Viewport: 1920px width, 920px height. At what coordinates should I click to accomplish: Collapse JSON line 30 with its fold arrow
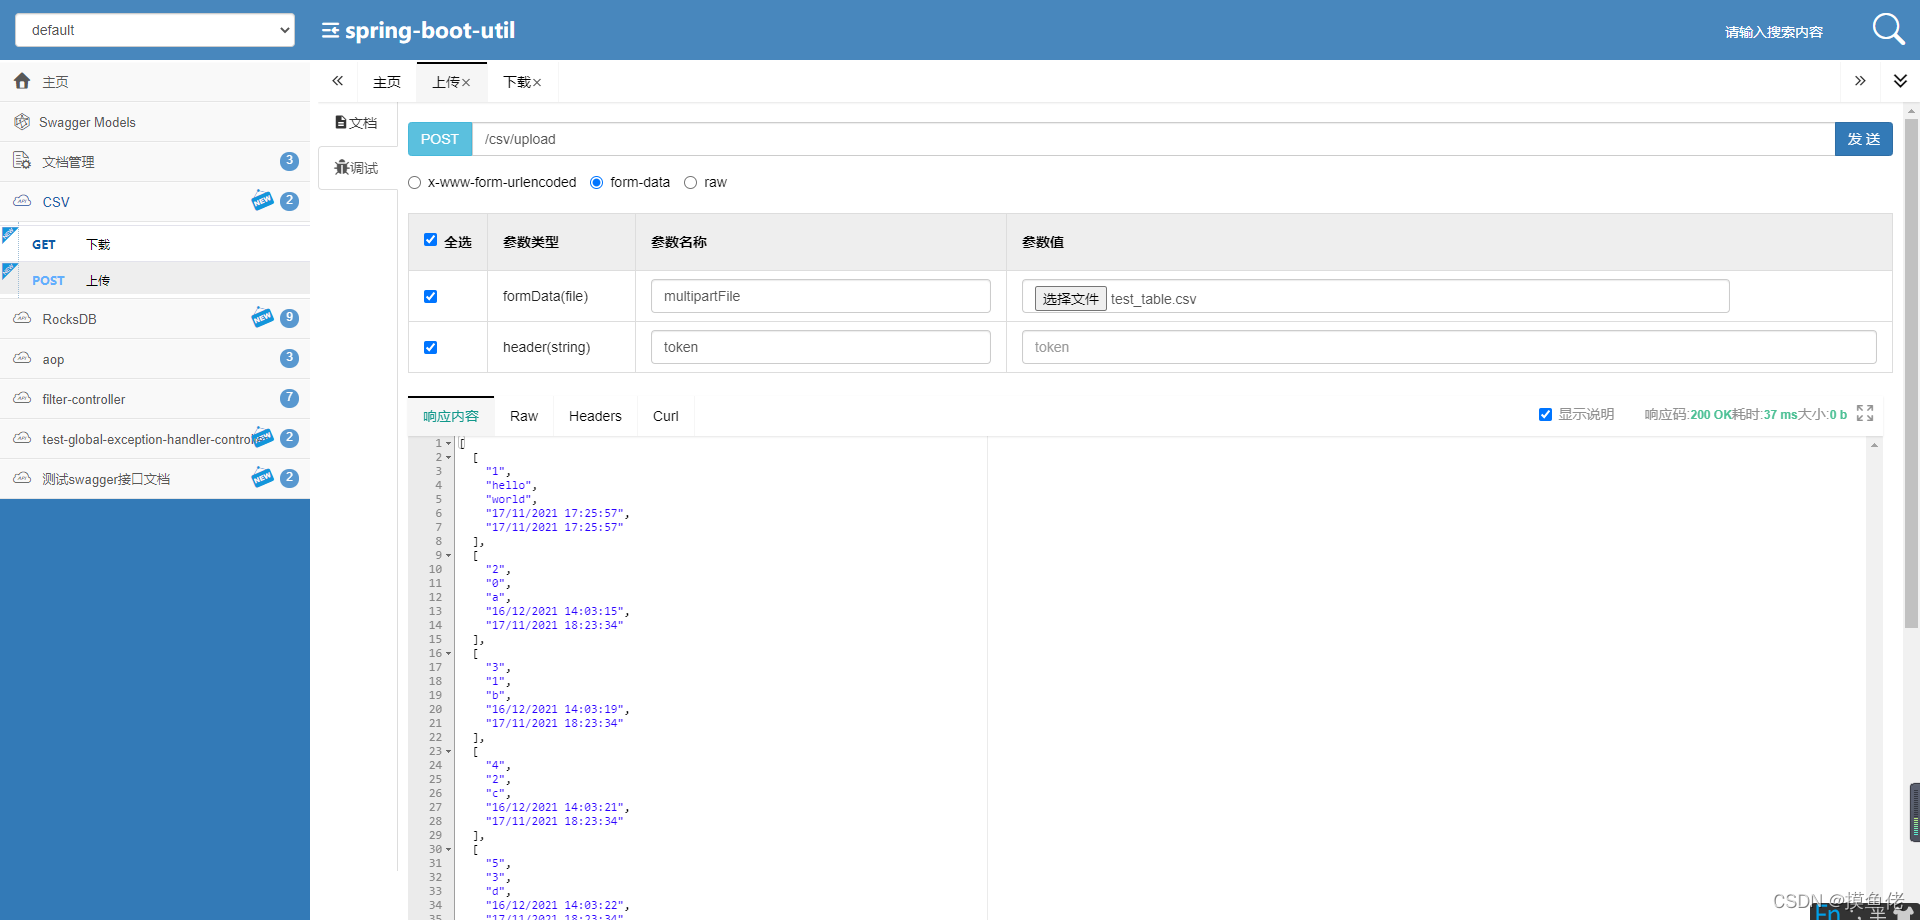(448, 849)
